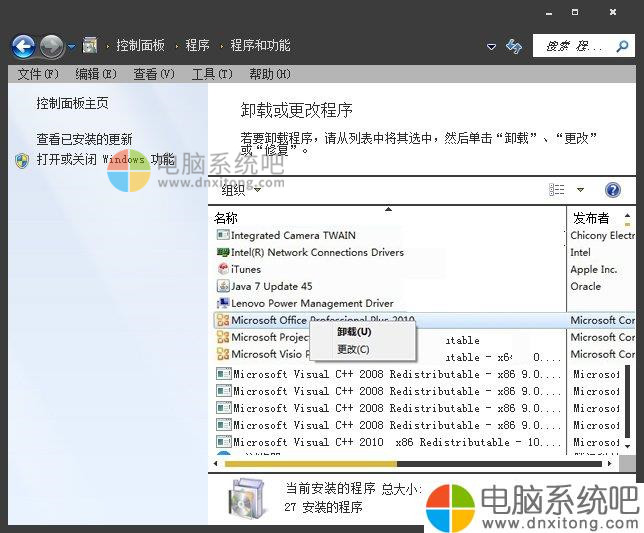Image resolution: width=644 pixels, height=533 pixels.
Task: Click Apple Inc. publisher cell
Action: [593, 269]
